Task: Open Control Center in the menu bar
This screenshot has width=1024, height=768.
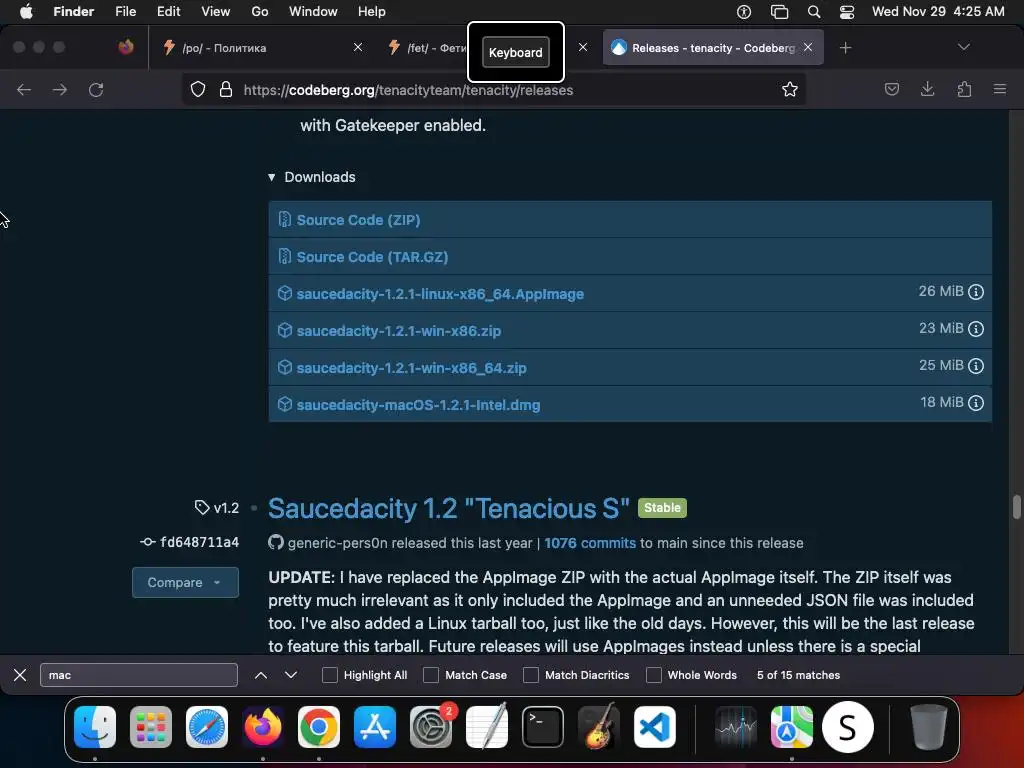Action: pos(847,12)
